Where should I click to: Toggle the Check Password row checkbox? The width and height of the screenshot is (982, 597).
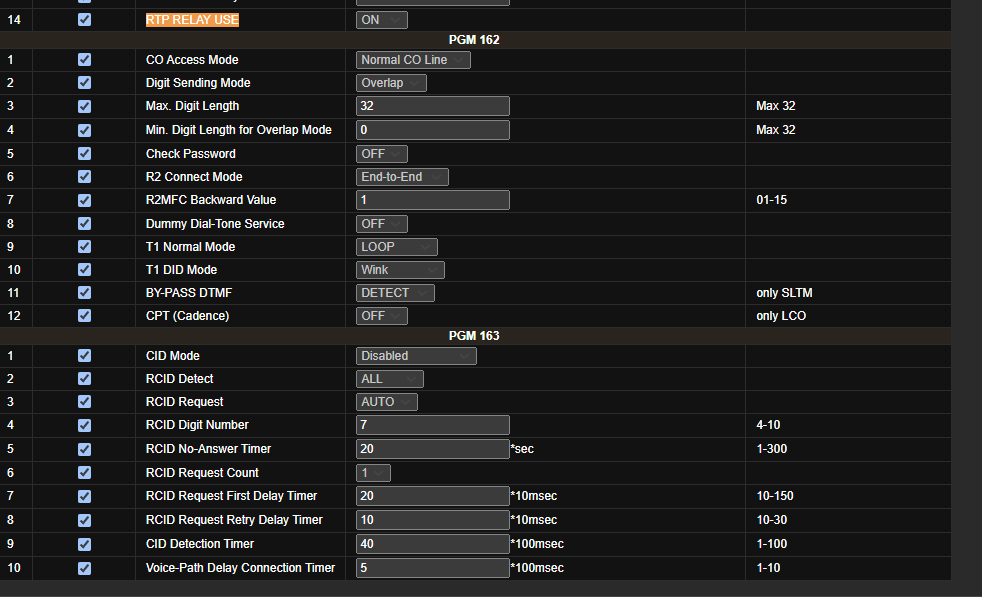(84, 154)
